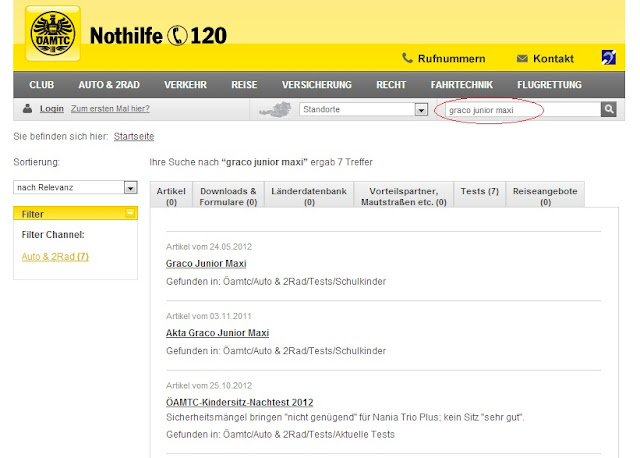Click the magnifier search button

[x=609, y=109]
